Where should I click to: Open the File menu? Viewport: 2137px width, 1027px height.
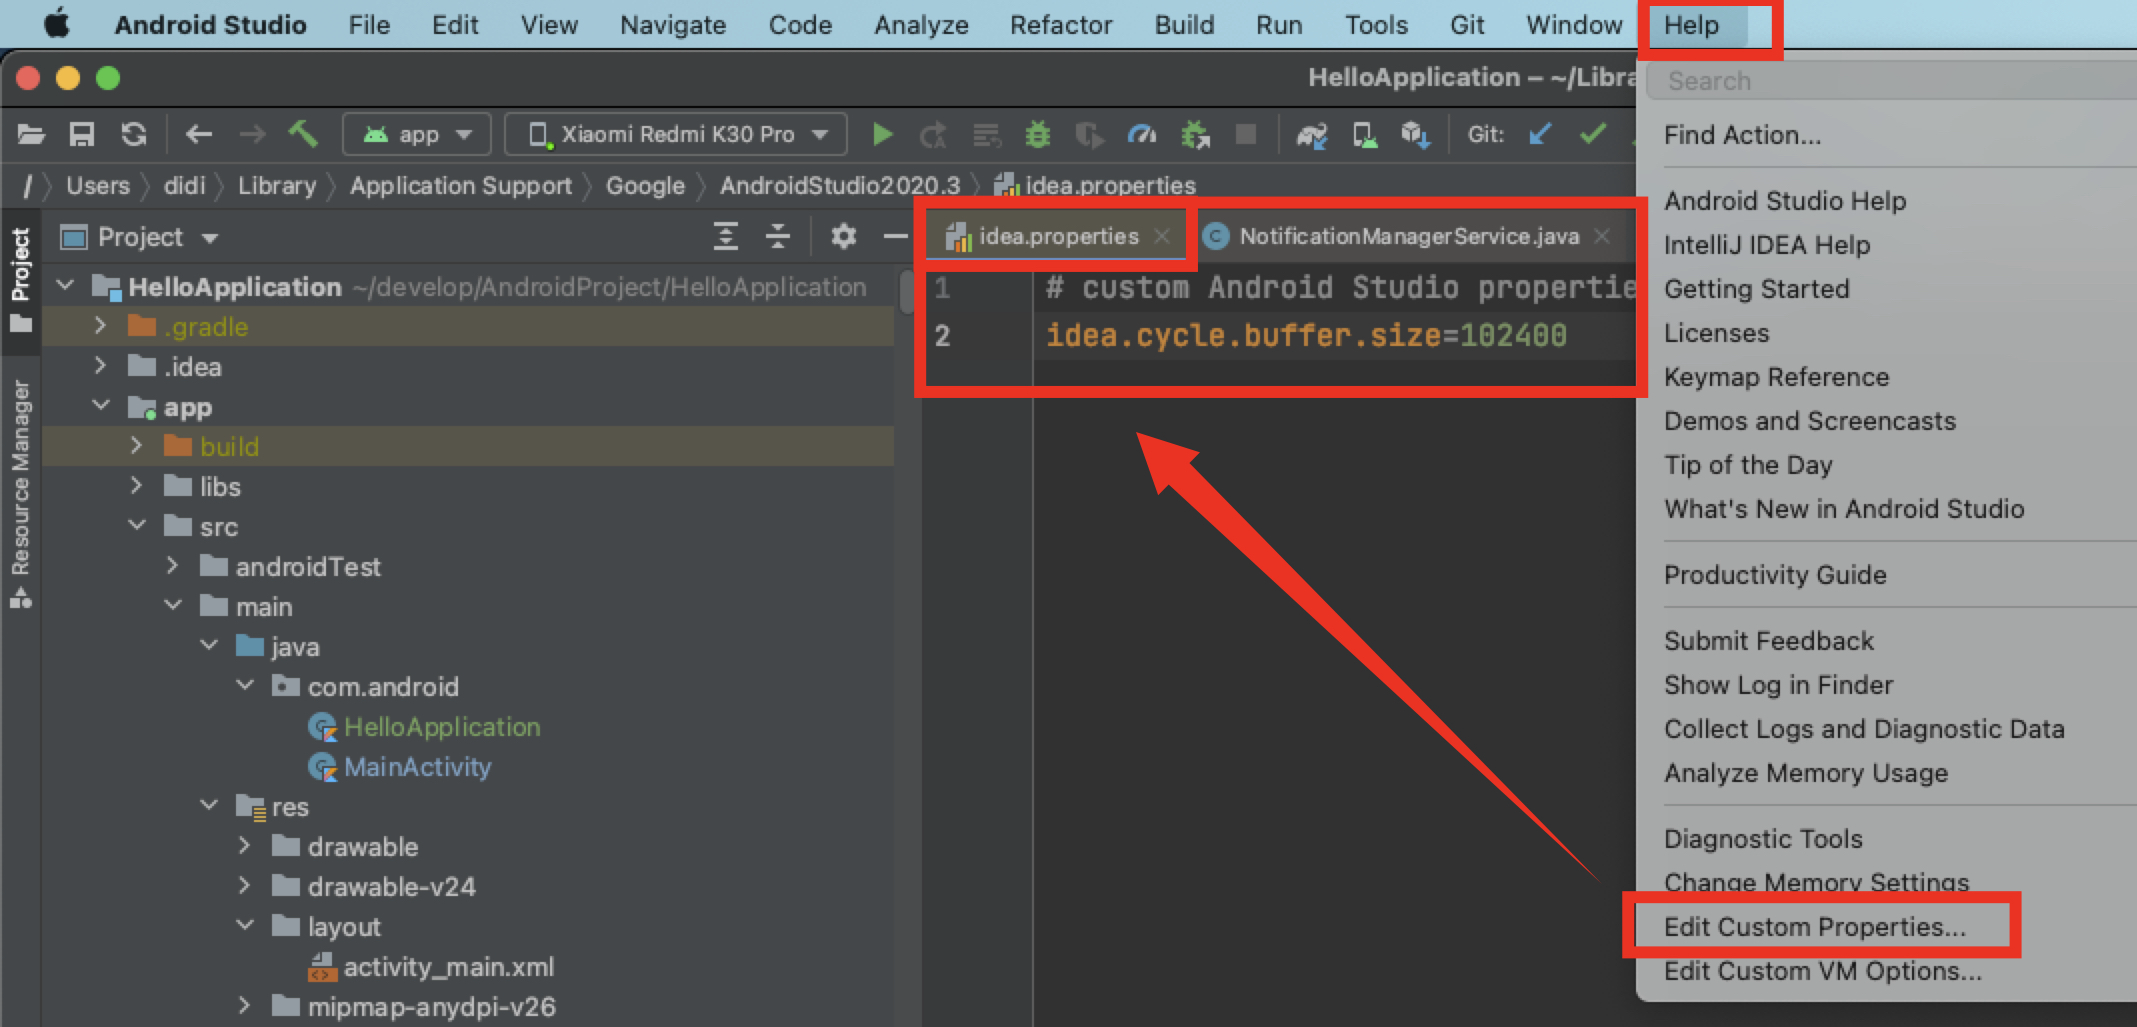click(x=369, y=25)
